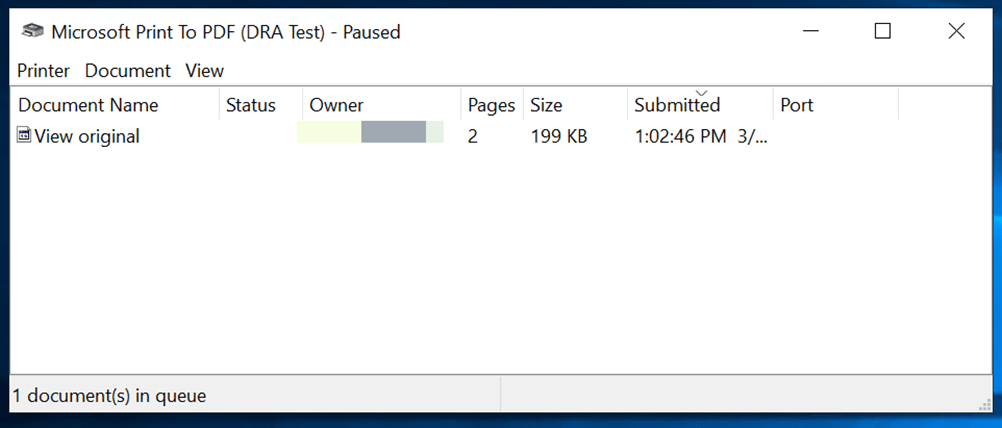Click the Submitted column header
Viewport: 1002px width, 428px height.
click(x=677, y=105)
